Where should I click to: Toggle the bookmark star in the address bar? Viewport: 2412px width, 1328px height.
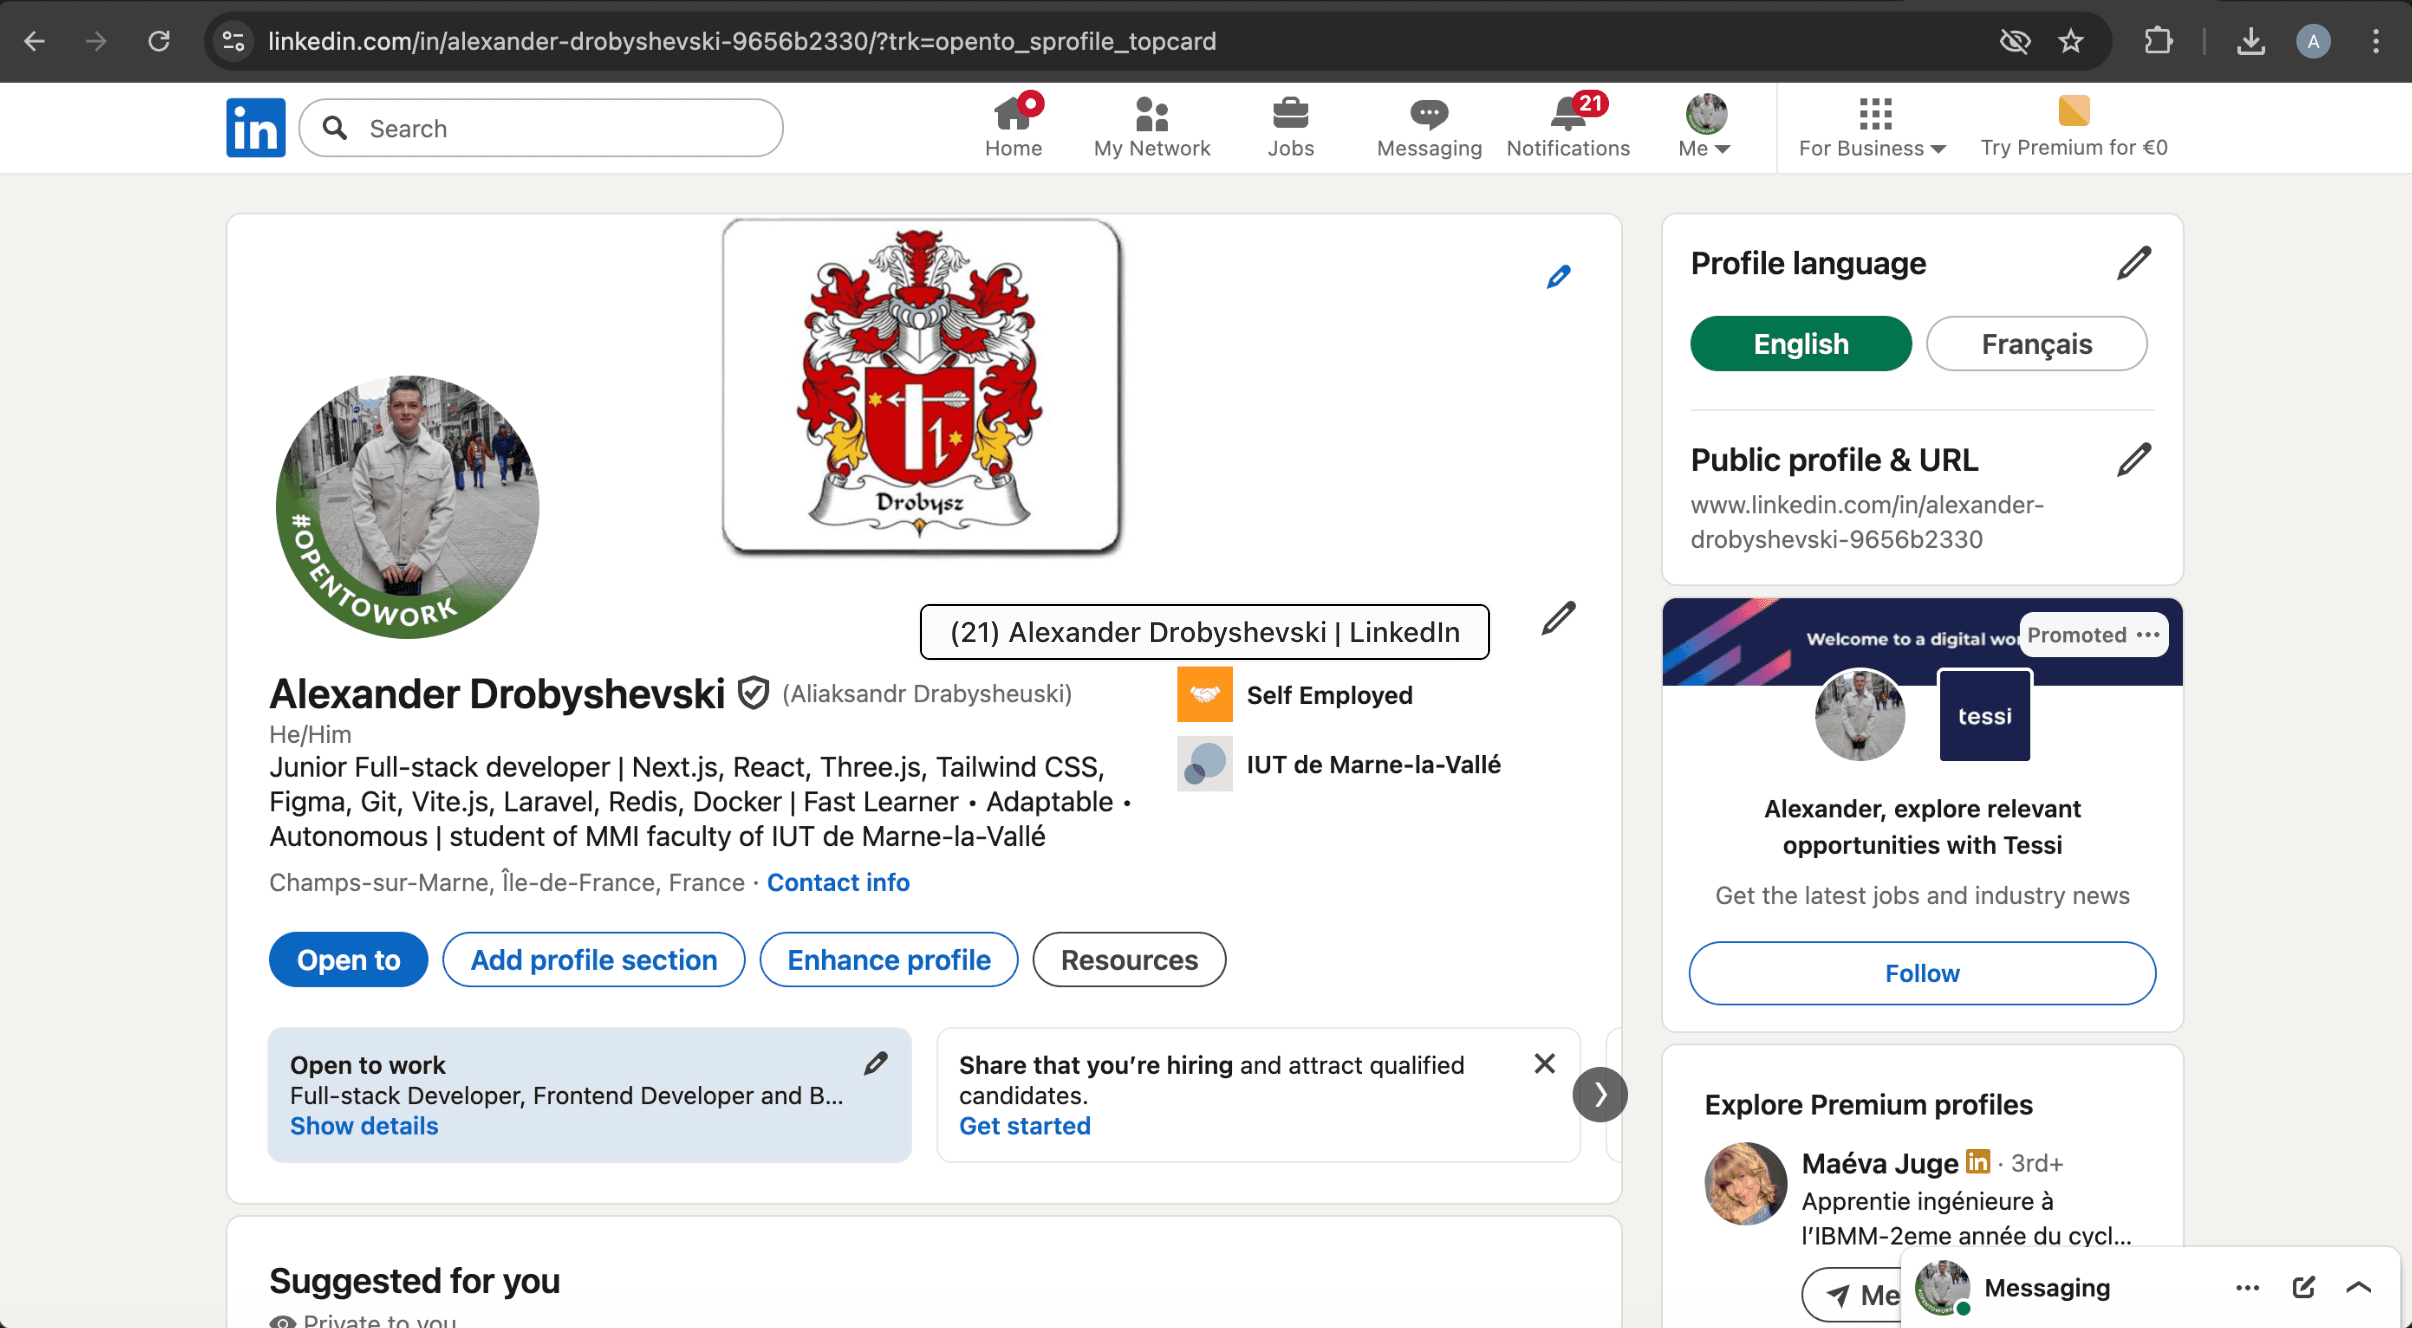click(2071, 41)
